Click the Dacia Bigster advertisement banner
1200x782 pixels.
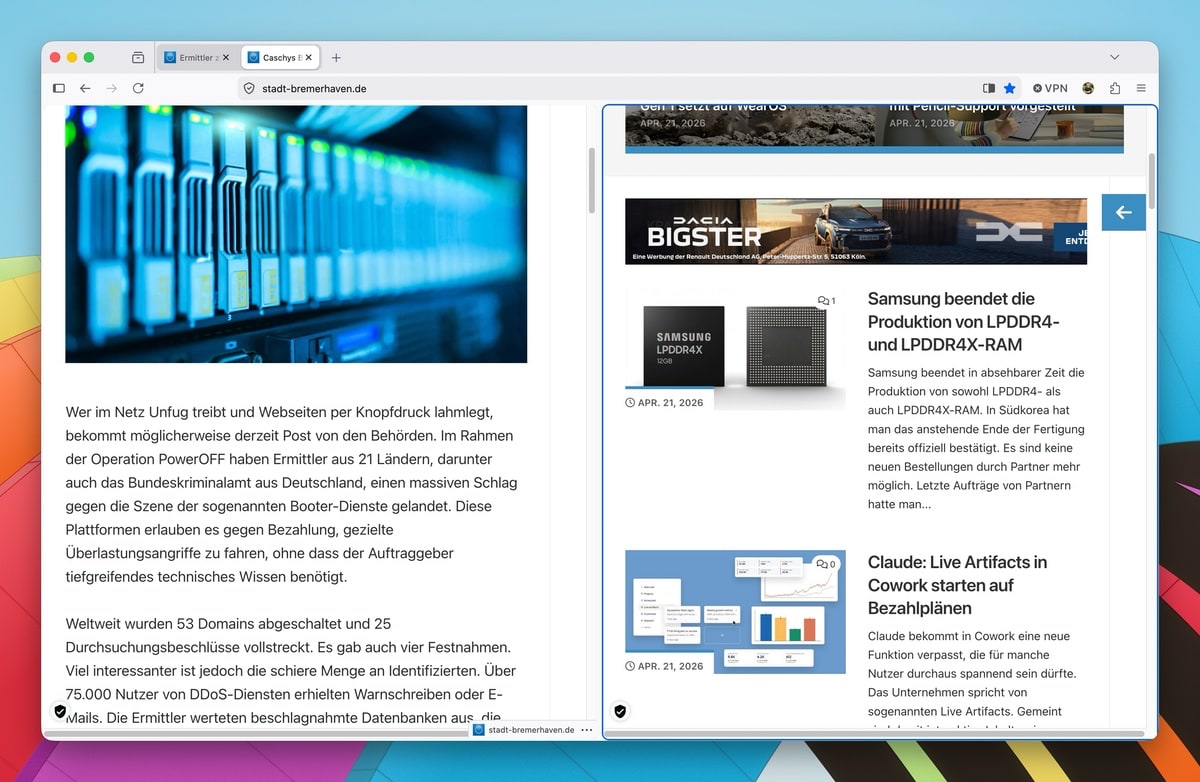855,231
